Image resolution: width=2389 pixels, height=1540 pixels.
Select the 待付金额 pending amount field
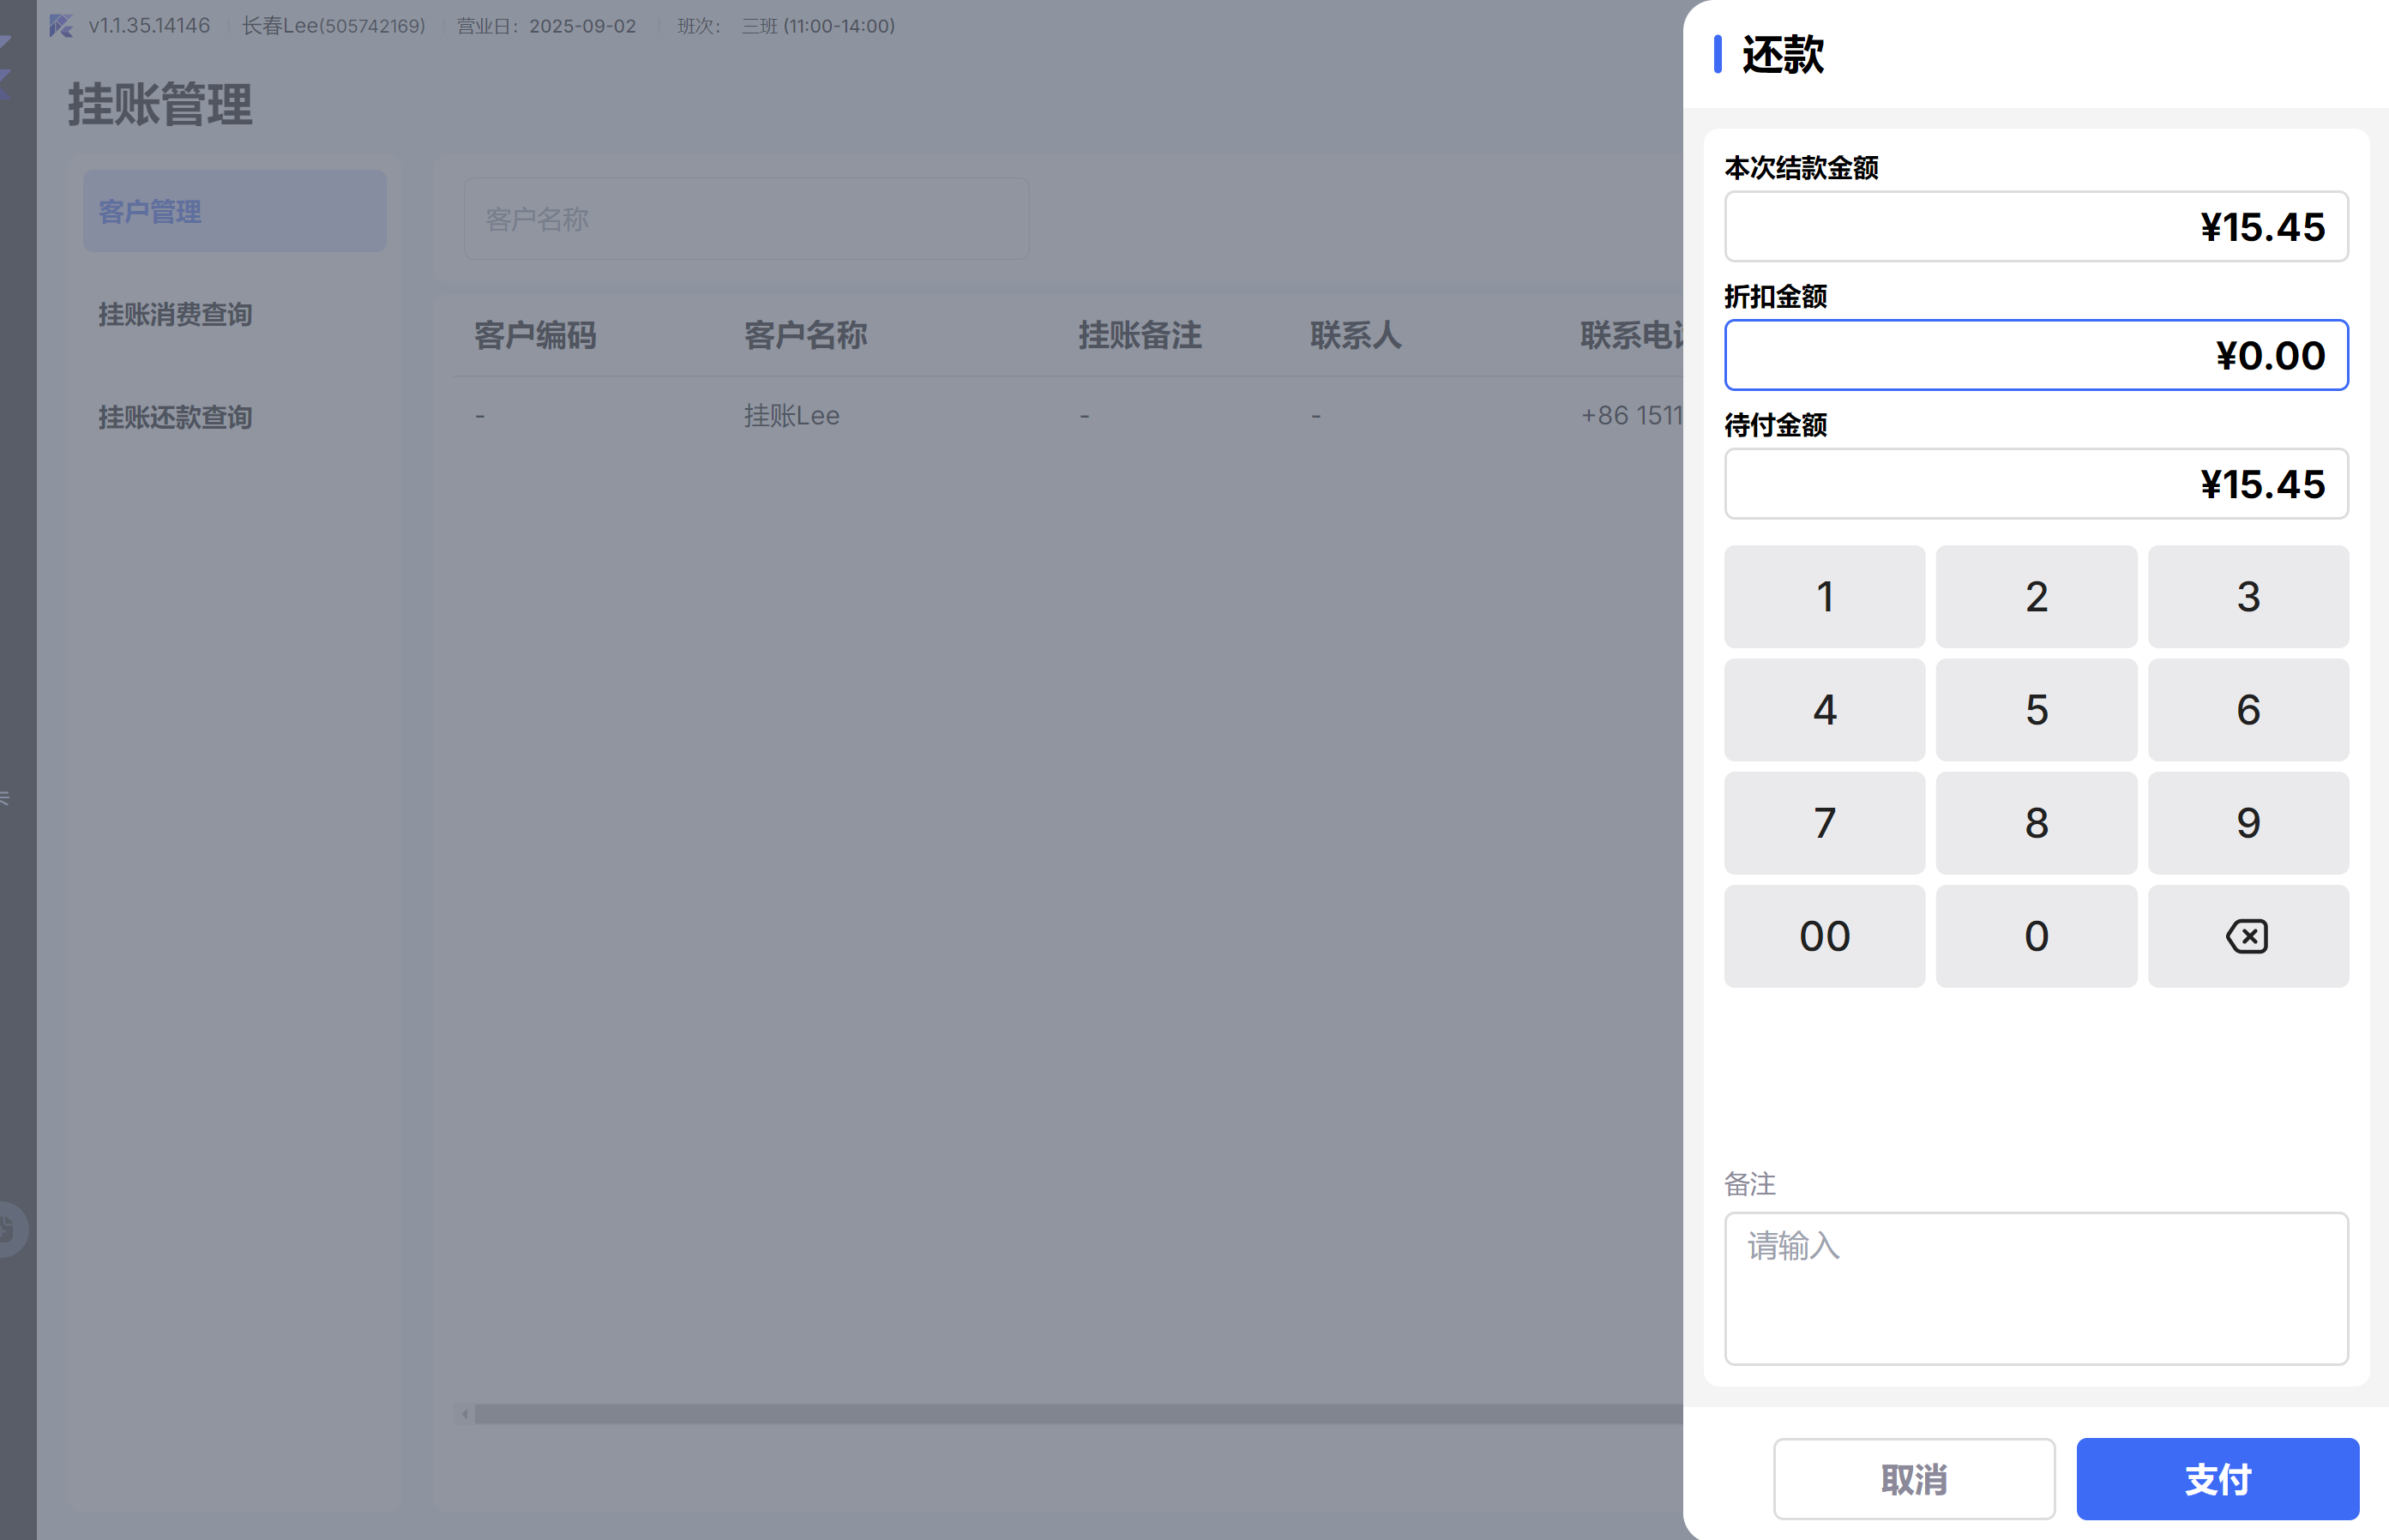tap(2035, 484)
